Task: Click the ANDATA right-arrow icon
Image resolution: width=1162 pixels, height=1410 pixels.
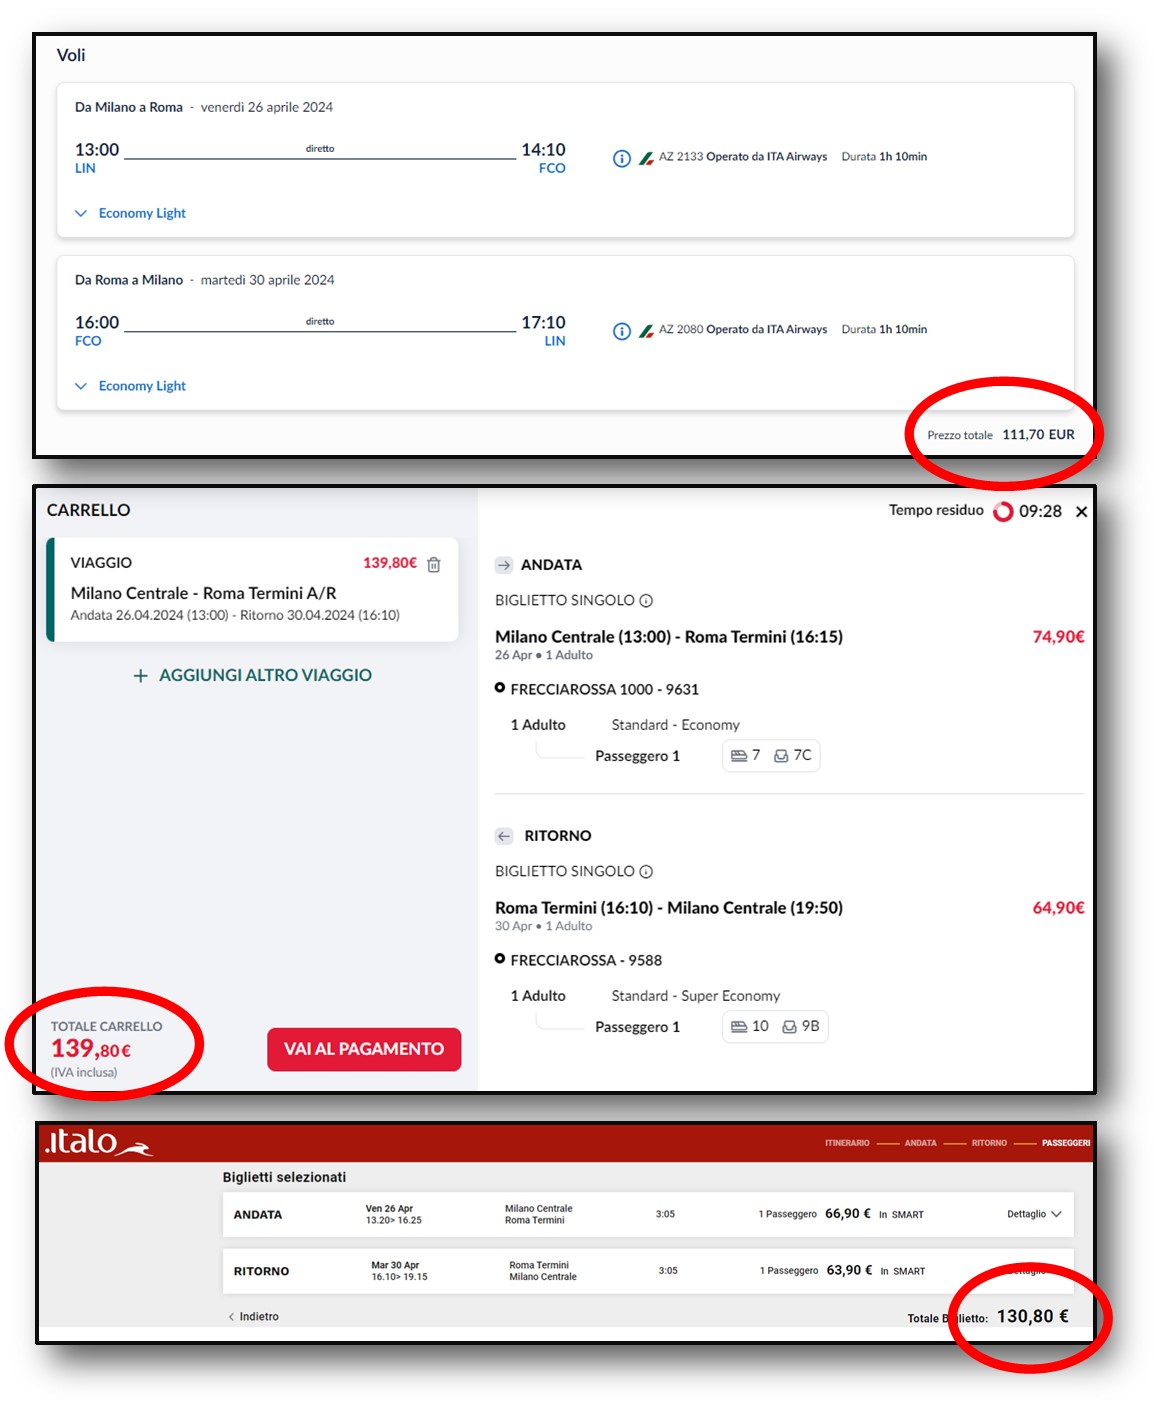Action: pyautogui.click(x=504, y=565)
